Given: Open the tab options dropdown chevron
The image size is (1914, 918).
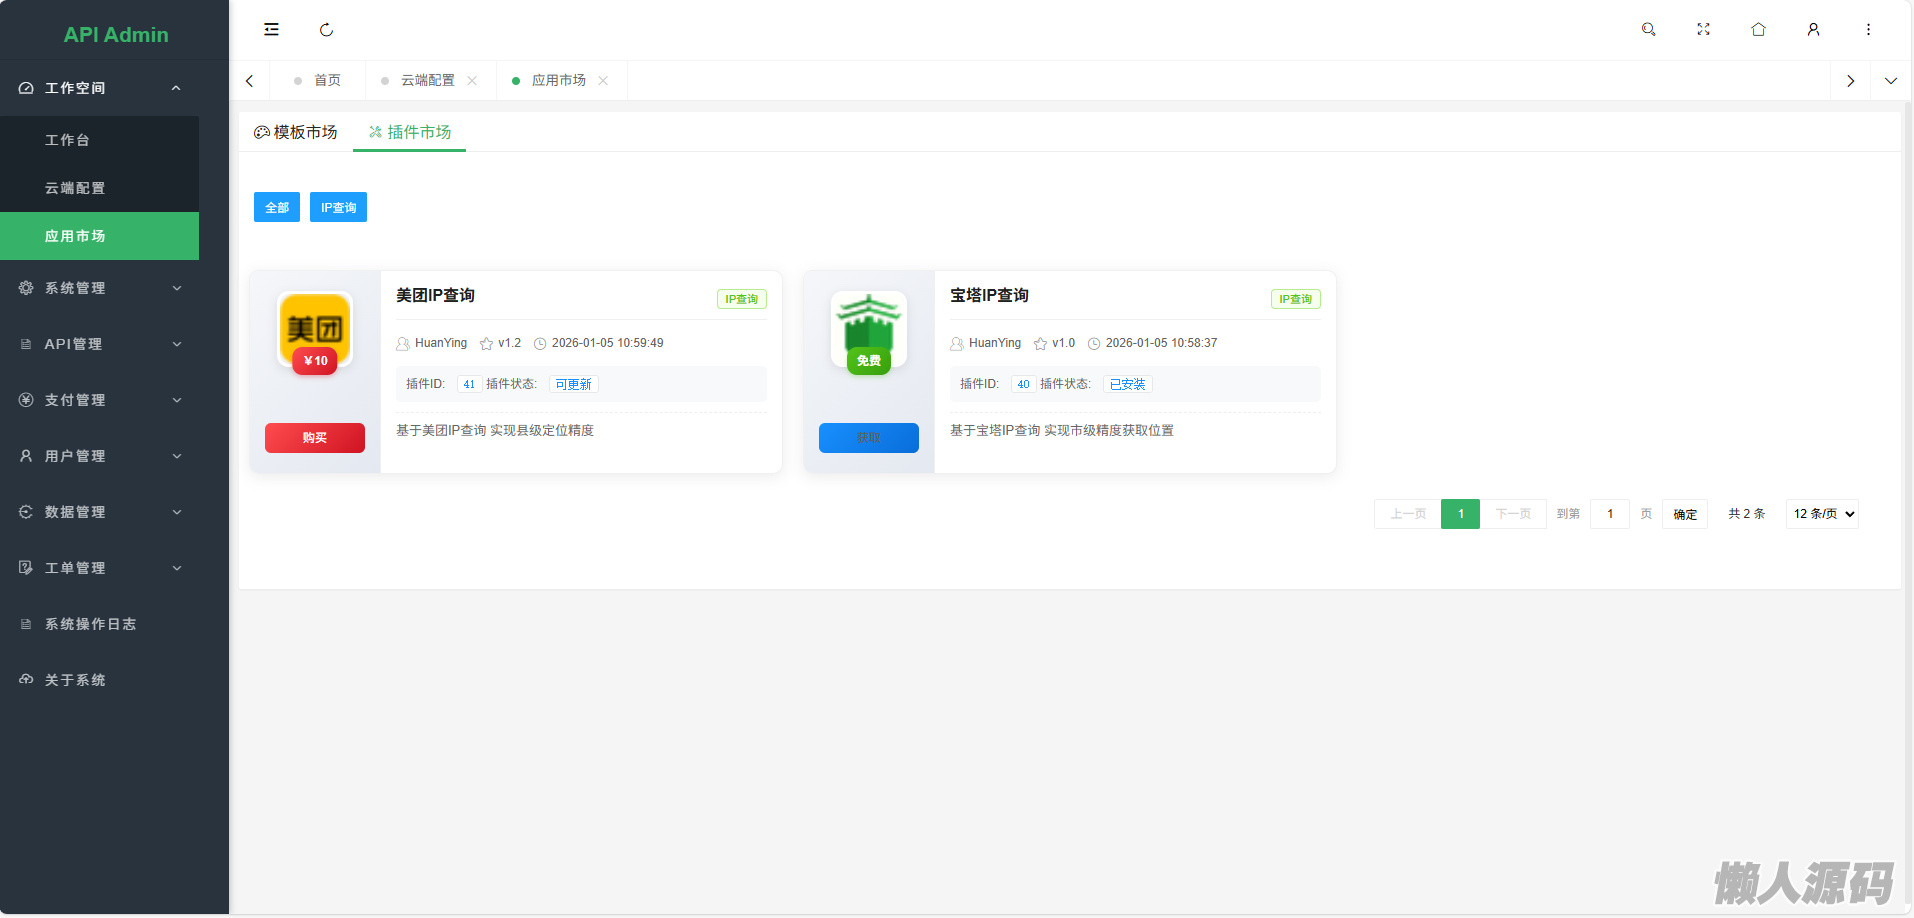Looking at the screenshot, I should click(1890, 81).
